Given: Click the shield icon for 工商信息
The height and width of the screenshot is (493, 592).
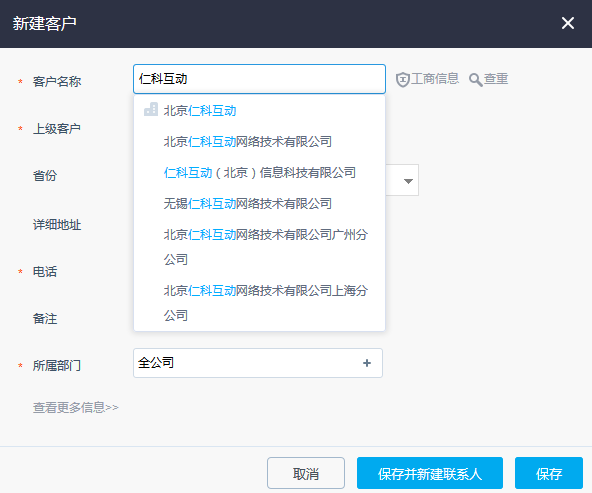Looking at the screenshot, I should (402, 80).
